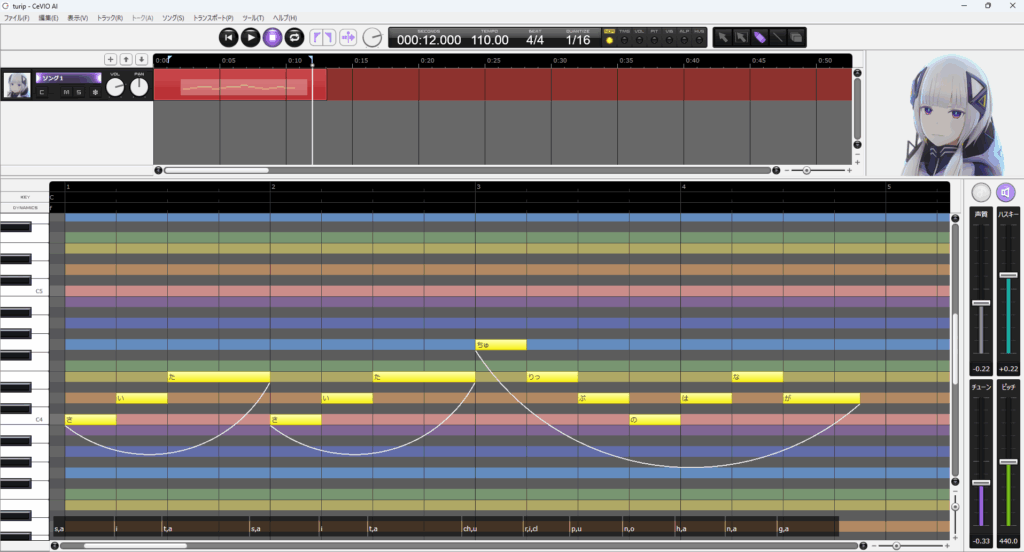This screenshot has width=1024, height=552.
Task: Start playback with the play button
Action: (x=251, y=37)
